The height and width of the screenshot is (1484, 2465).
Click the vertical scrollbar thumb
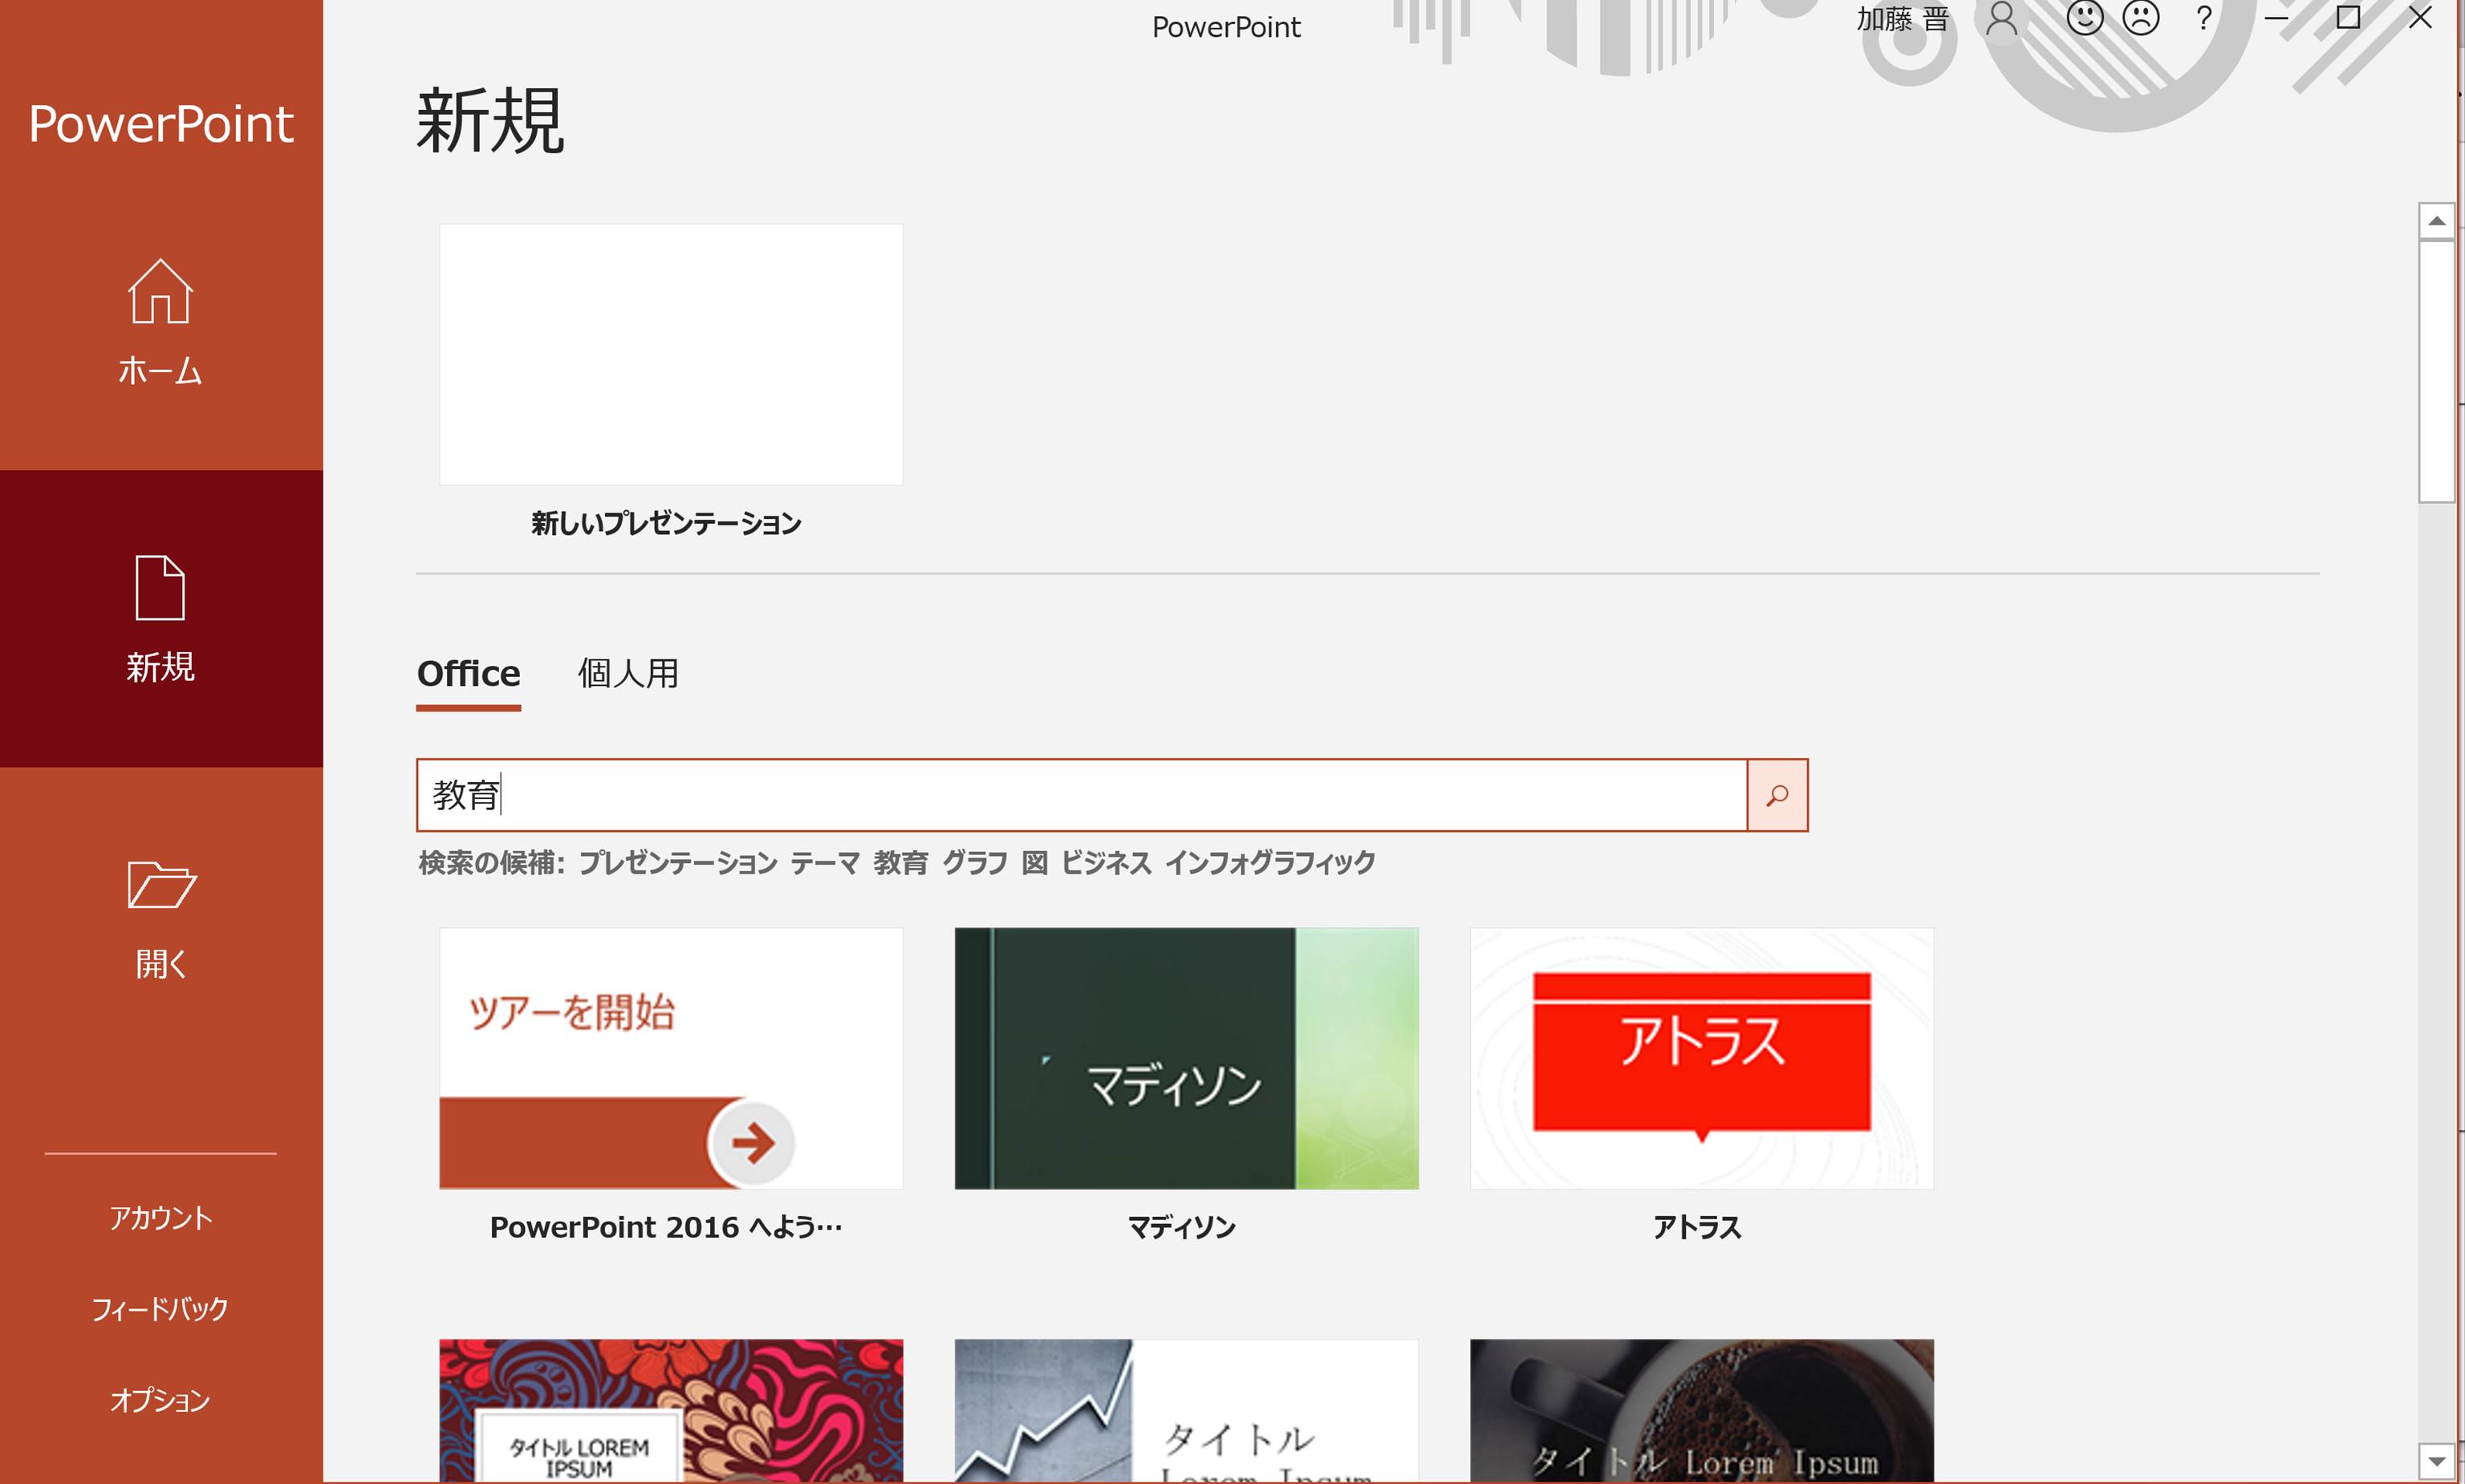click(2436, 371)
